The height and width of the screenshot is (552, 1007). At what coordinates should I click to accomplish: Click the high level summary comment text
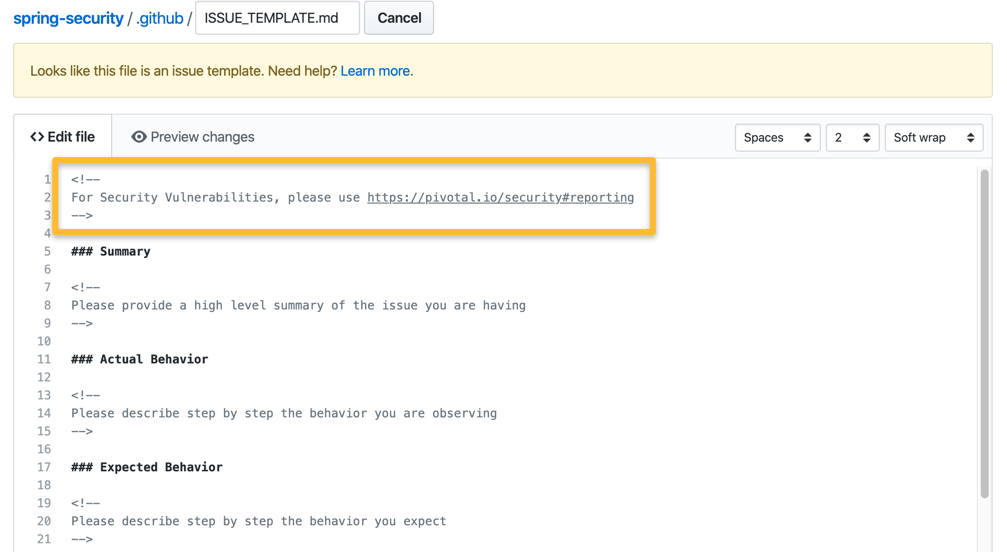tap(298, 306)
